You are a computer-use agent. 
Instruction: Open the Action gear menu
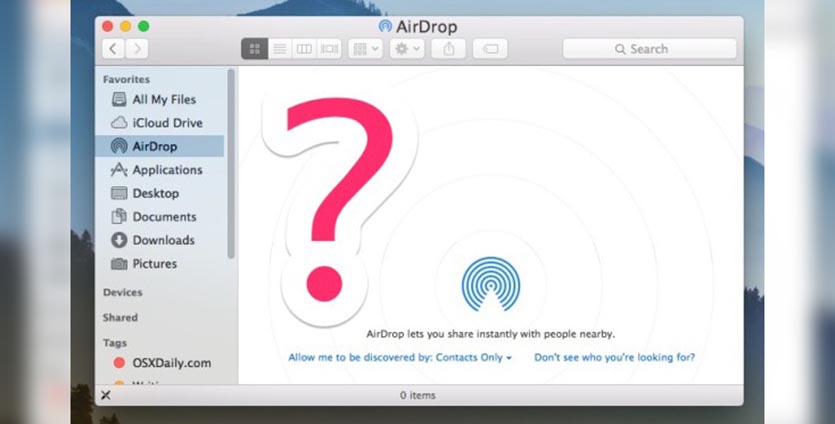click(x=407, y=49)
